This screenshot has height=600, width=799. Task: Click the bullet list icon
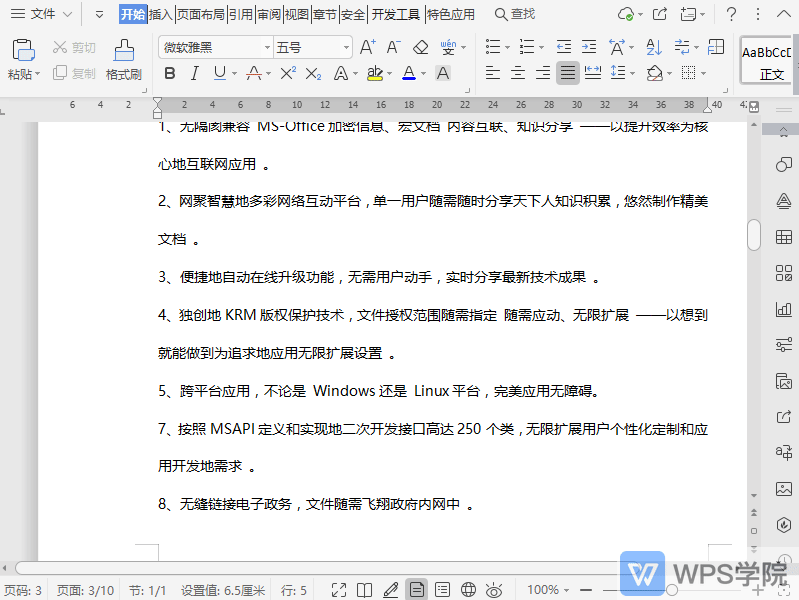pyautogui.click(x=493, y=47)
